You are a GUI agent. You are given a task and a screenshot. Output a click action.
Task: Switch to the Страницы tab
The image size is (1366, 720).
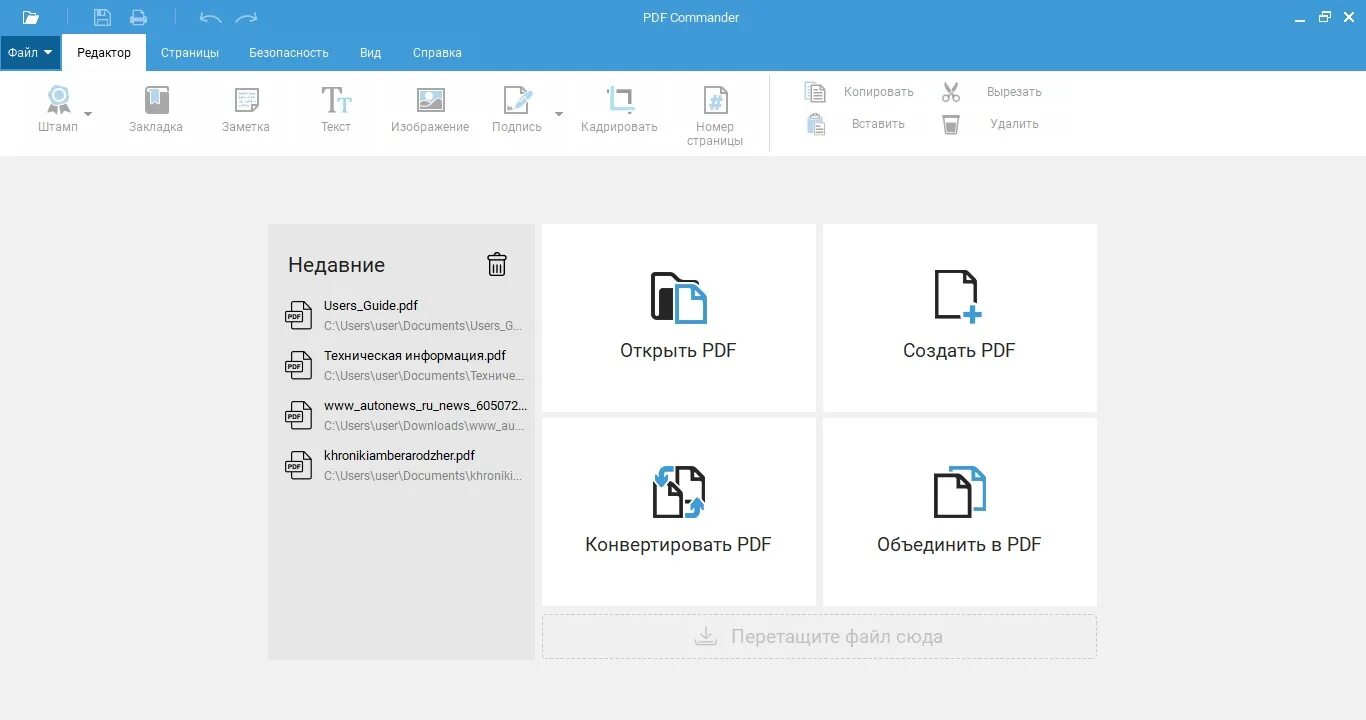tap(190, 53)
